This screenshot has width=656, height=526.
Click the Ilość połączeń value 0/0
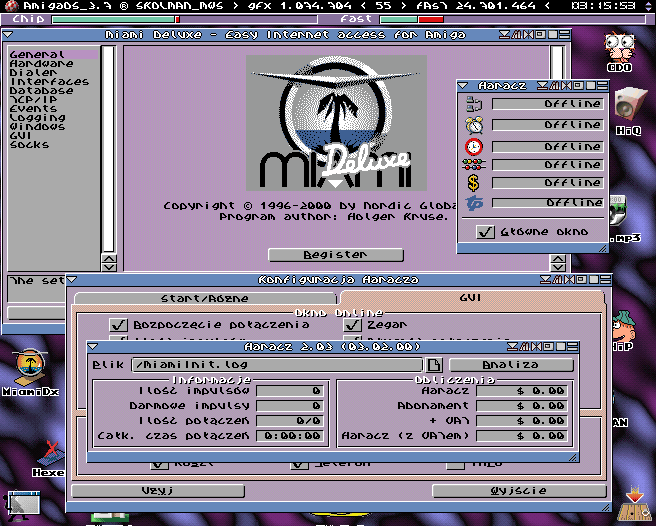[290, 421]
